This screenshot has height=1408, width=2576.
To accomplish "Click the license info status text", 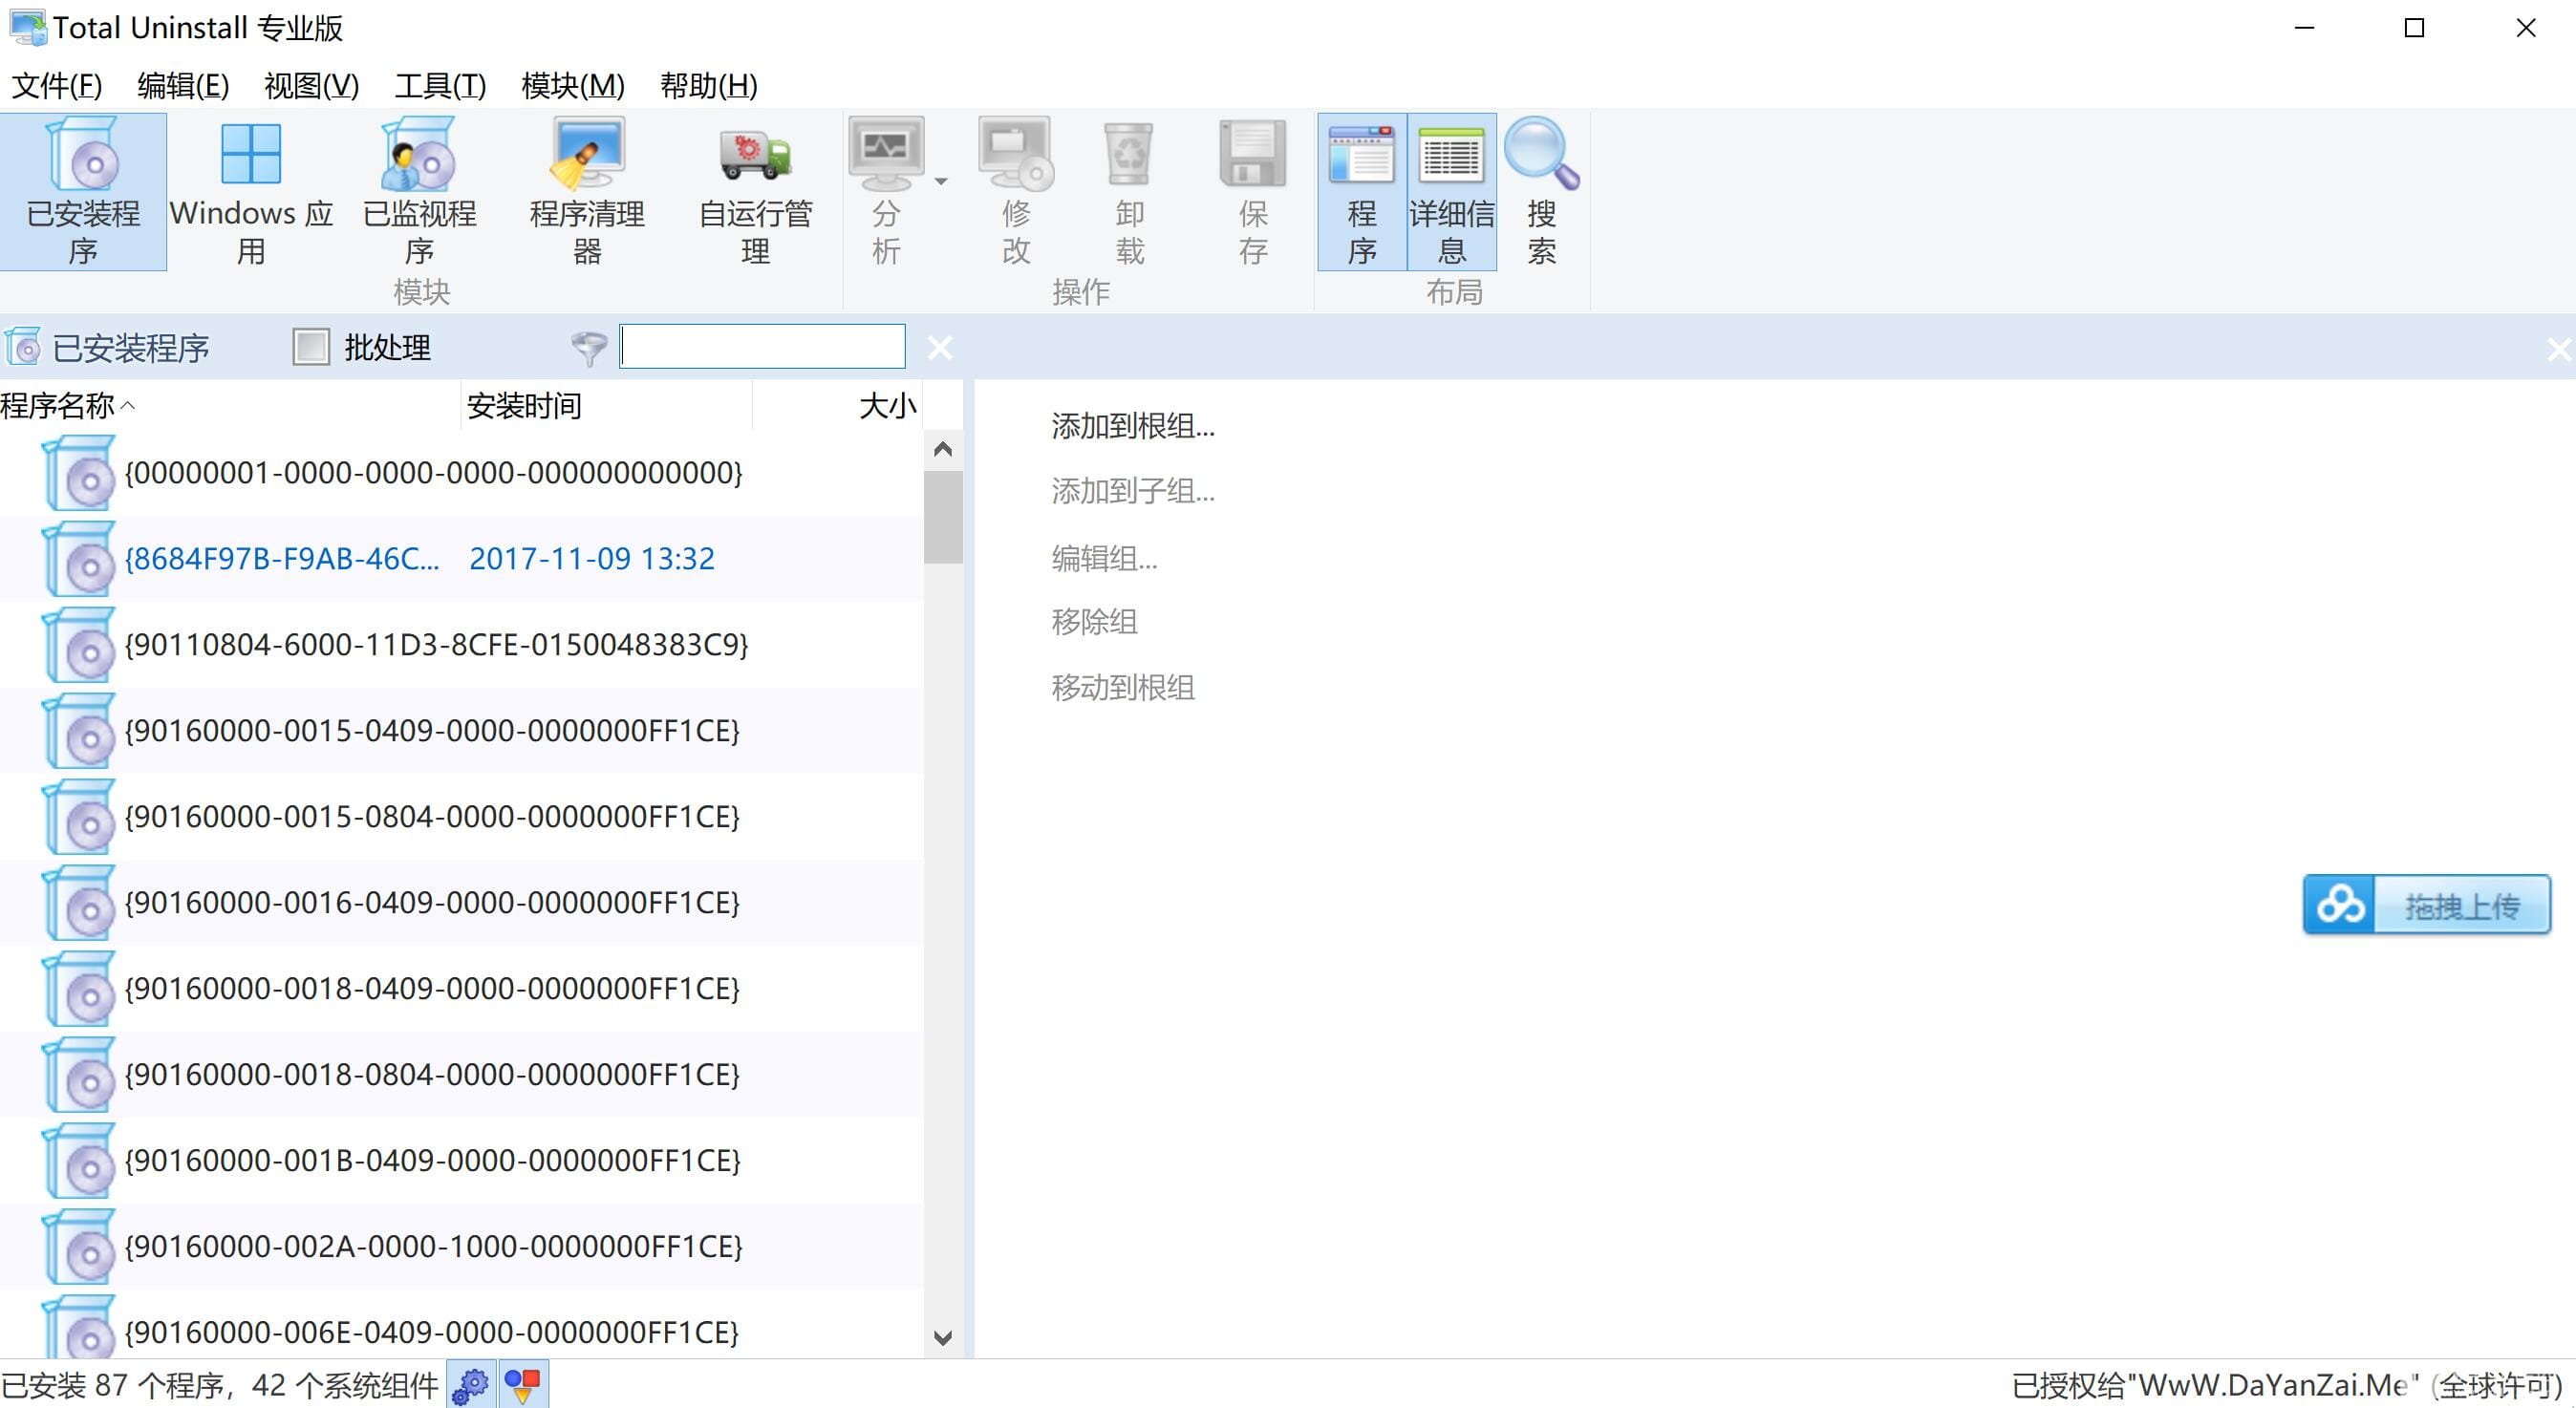I will click(x=2287, y=1386).
